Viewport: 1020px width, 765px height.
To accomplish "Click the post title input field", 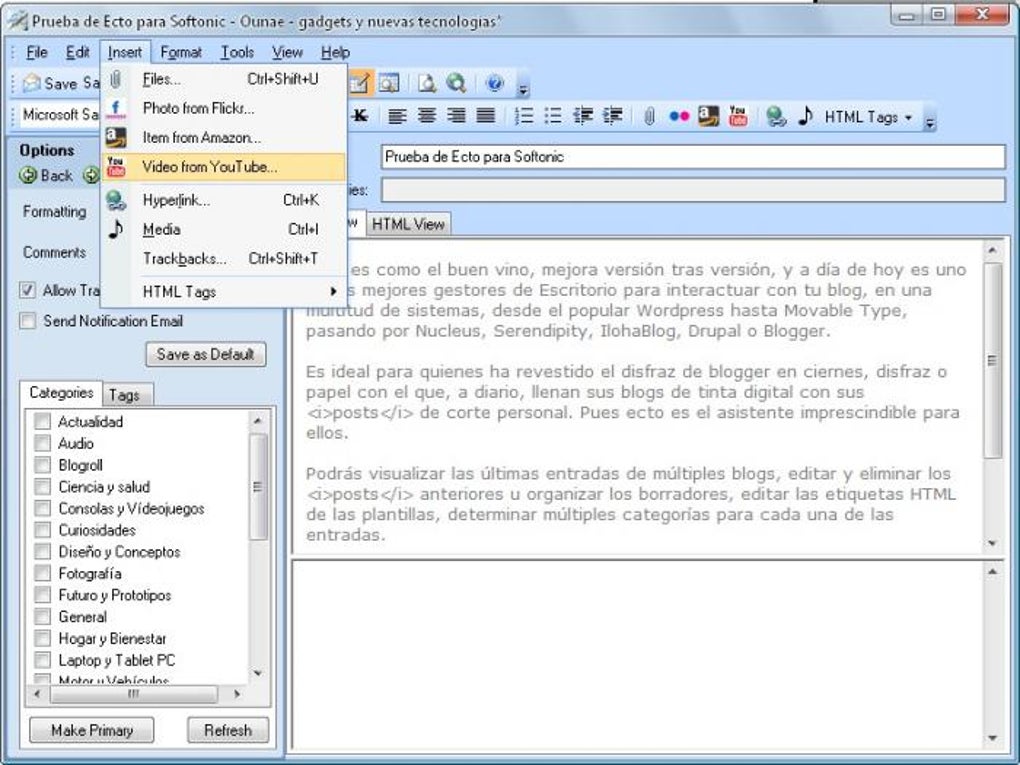I will pyautogui.click(x=693, y=157).
